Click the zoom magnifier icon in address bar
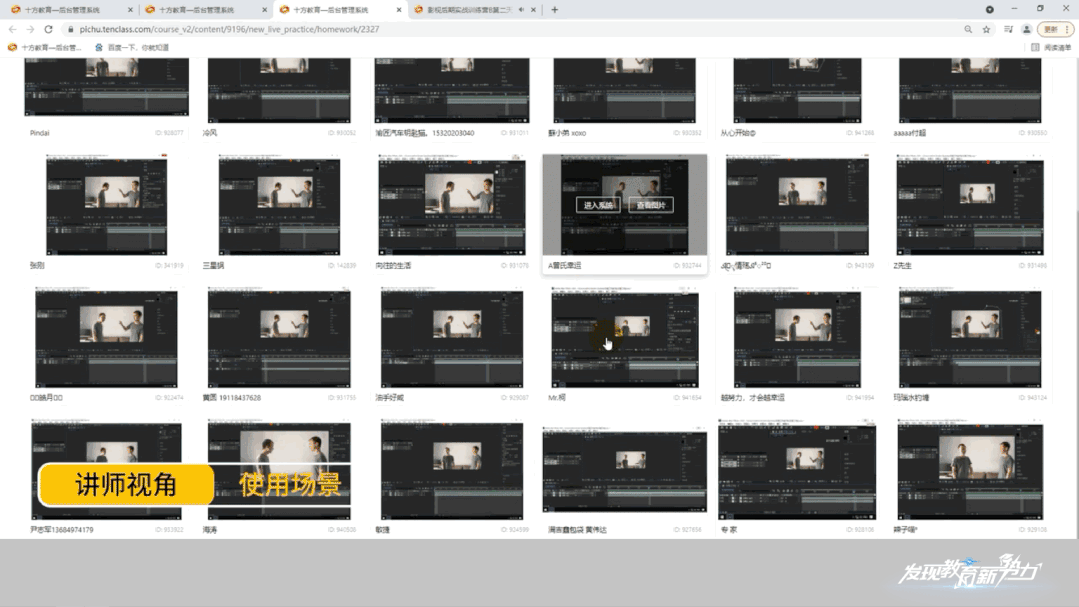 968,30
